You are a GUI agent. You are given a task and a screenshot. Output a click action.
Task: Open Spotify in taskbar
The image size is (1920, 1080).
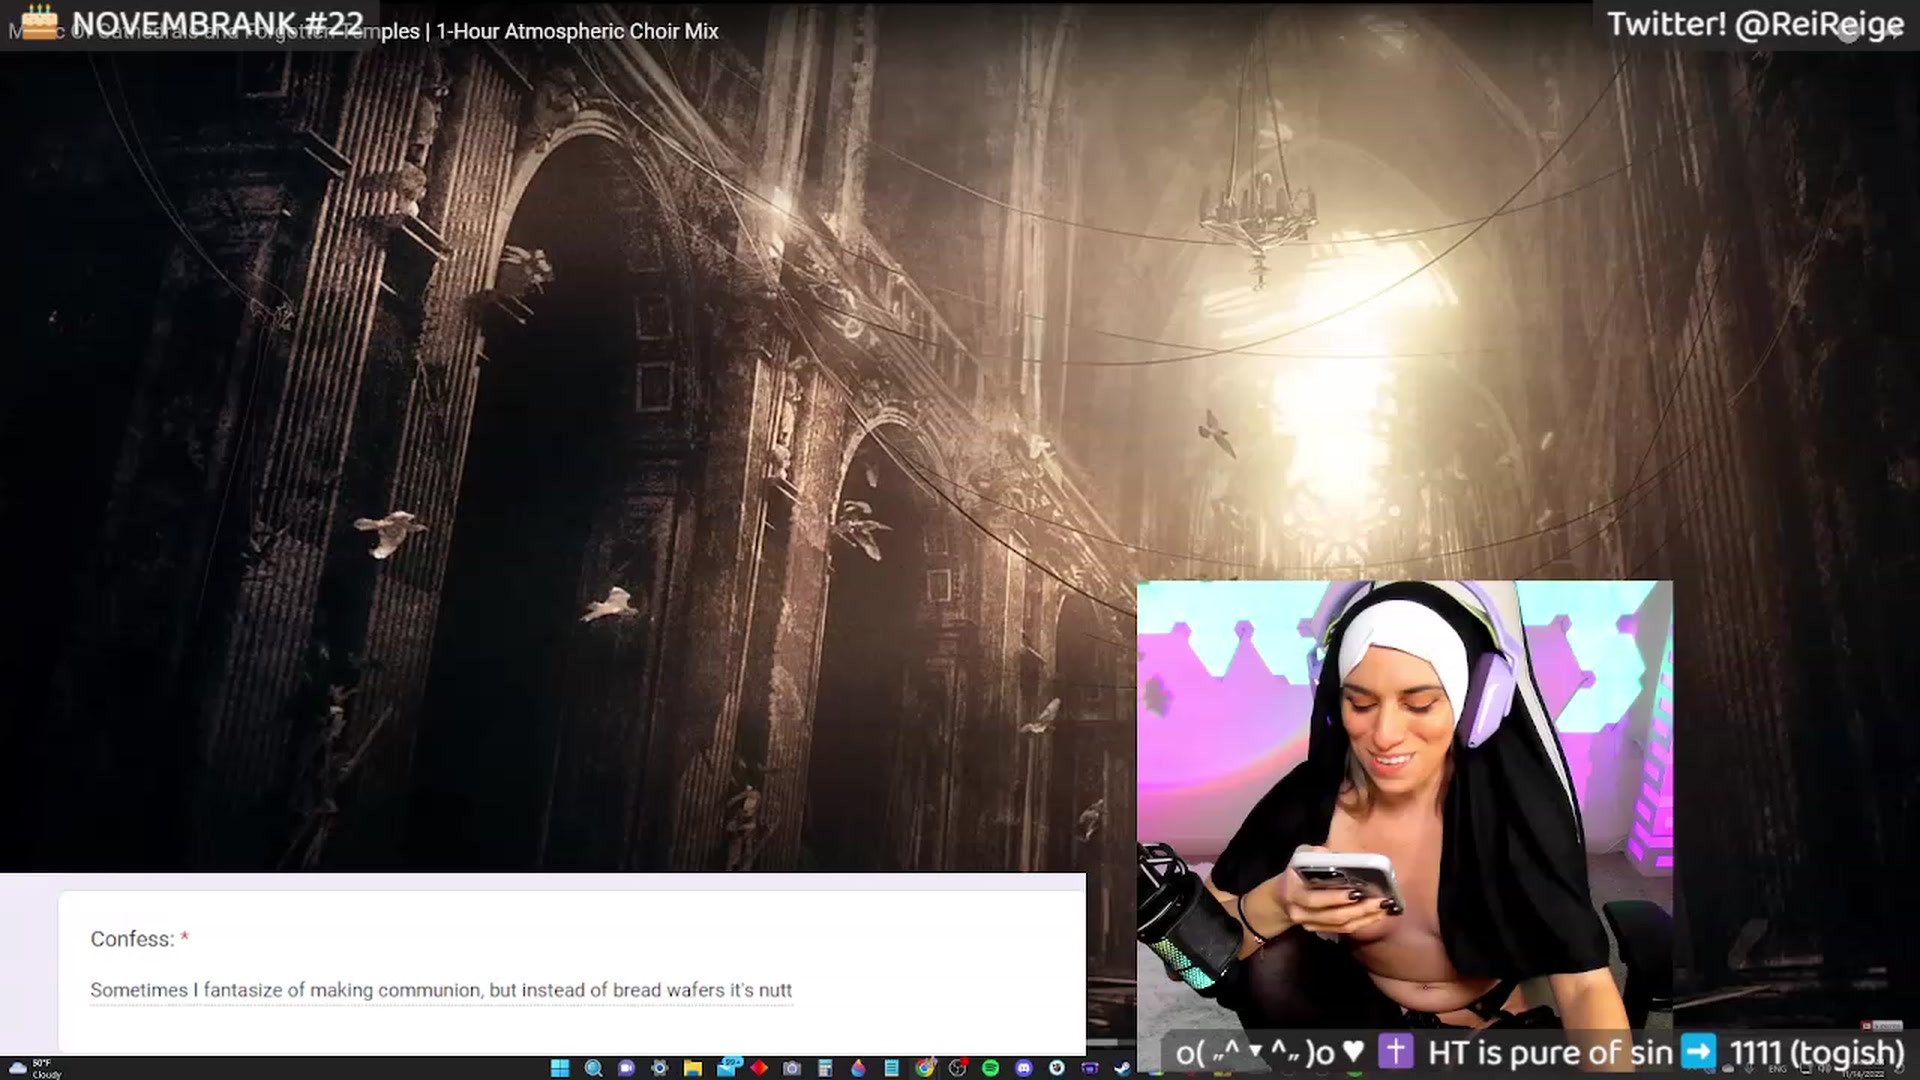[991, 1068]
